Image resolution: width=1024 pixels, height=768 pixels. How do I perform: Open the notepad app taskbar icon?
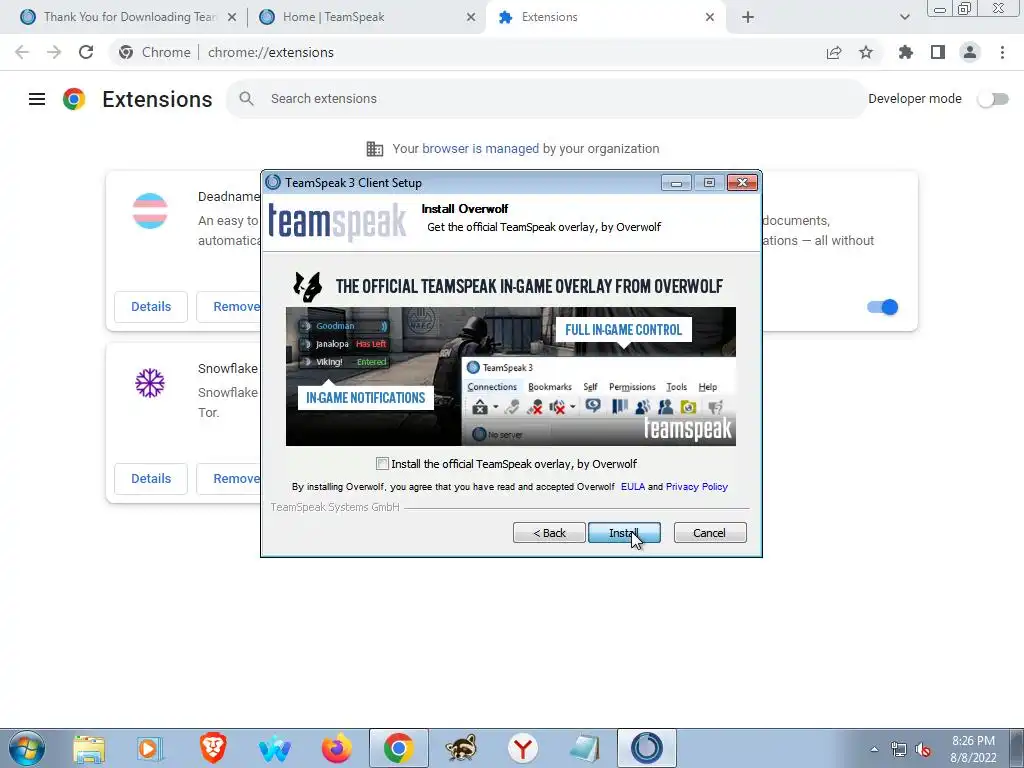pyautogui.click(x=584, y=748)
